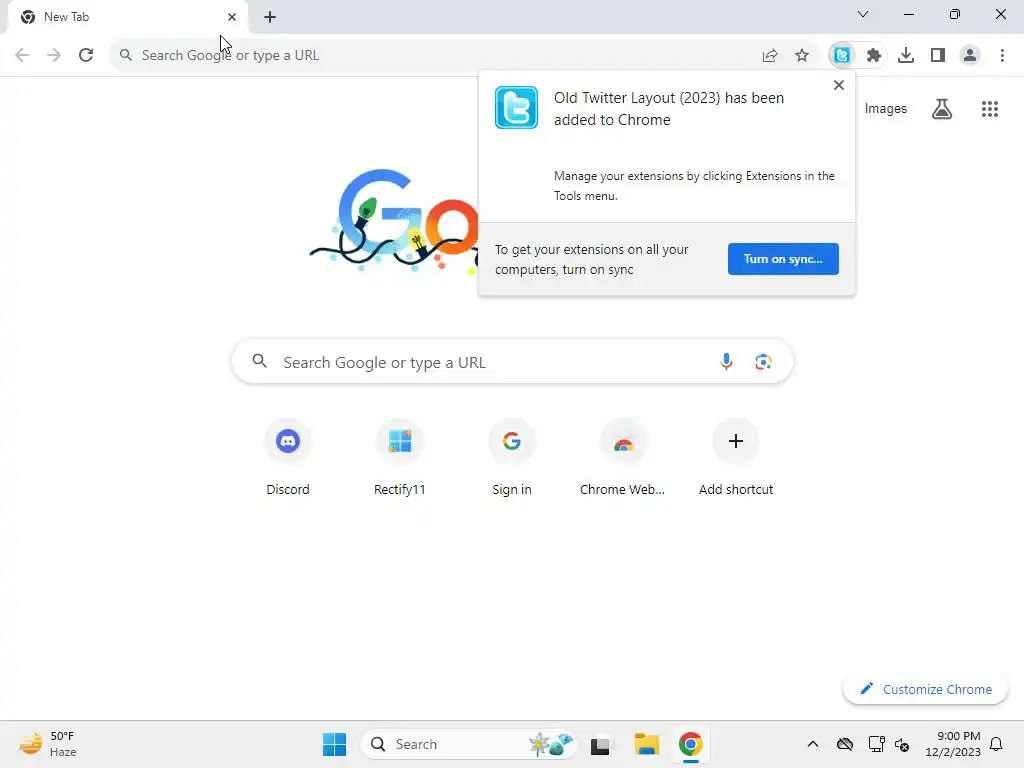The height and width of the screenshot is (768, 1024).
Task: Open the Extensions puzzle piece menu
Action: click(x=874, y=56)
